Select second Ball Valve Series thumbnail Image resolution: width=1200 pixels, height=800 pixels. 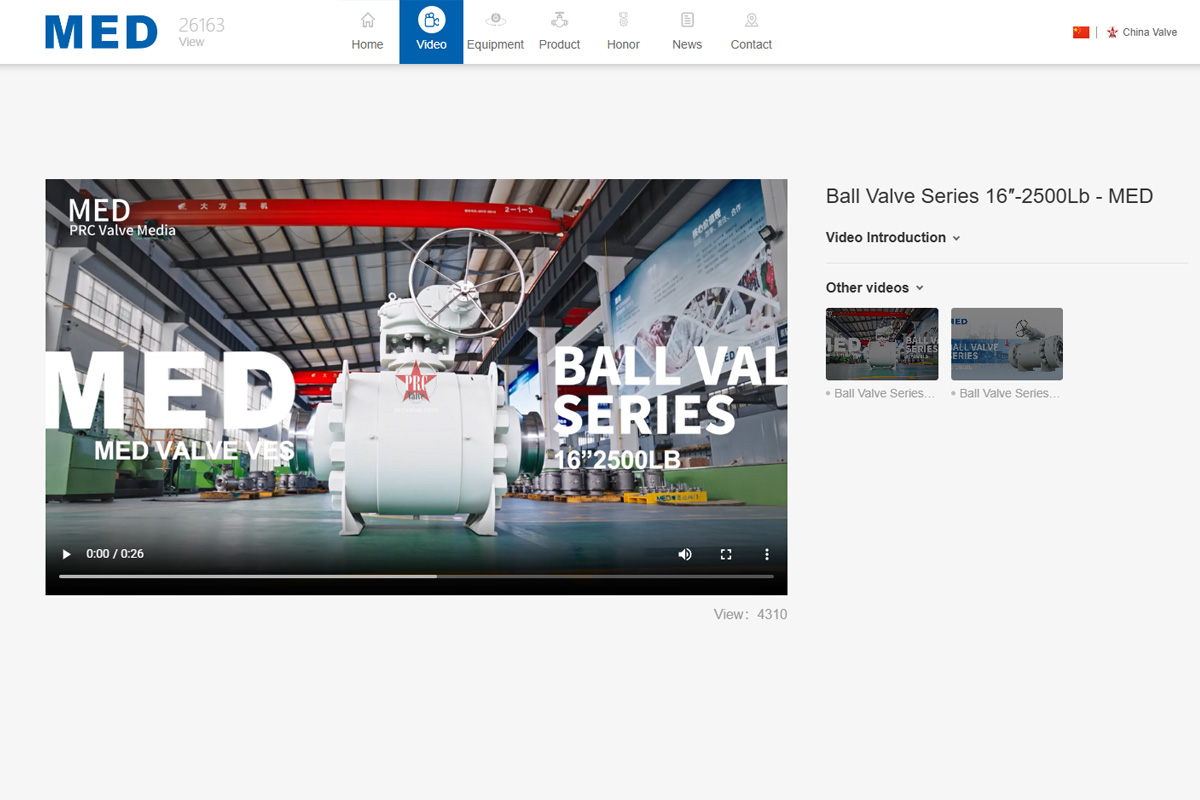click(x=1006, y=344)
